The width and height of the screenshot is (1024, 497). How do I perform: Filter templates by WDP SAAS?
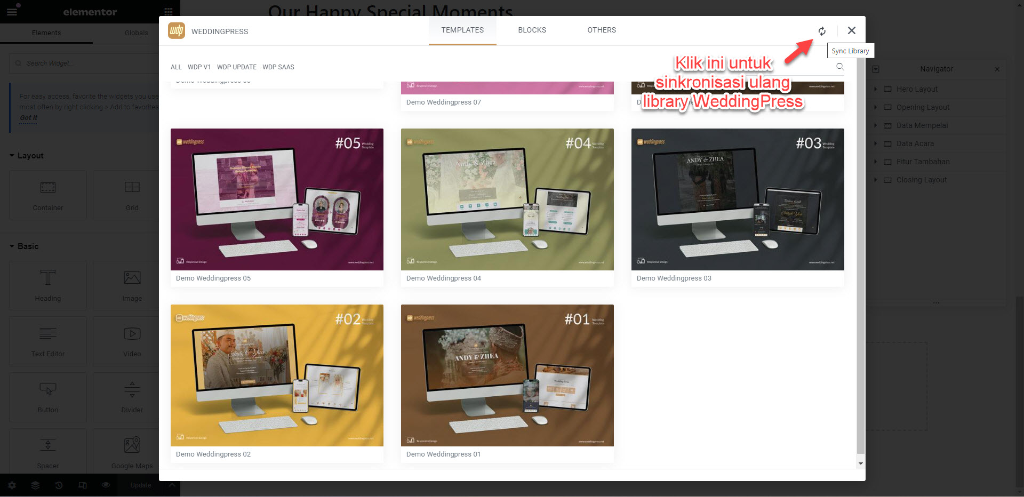click(278, 67)
